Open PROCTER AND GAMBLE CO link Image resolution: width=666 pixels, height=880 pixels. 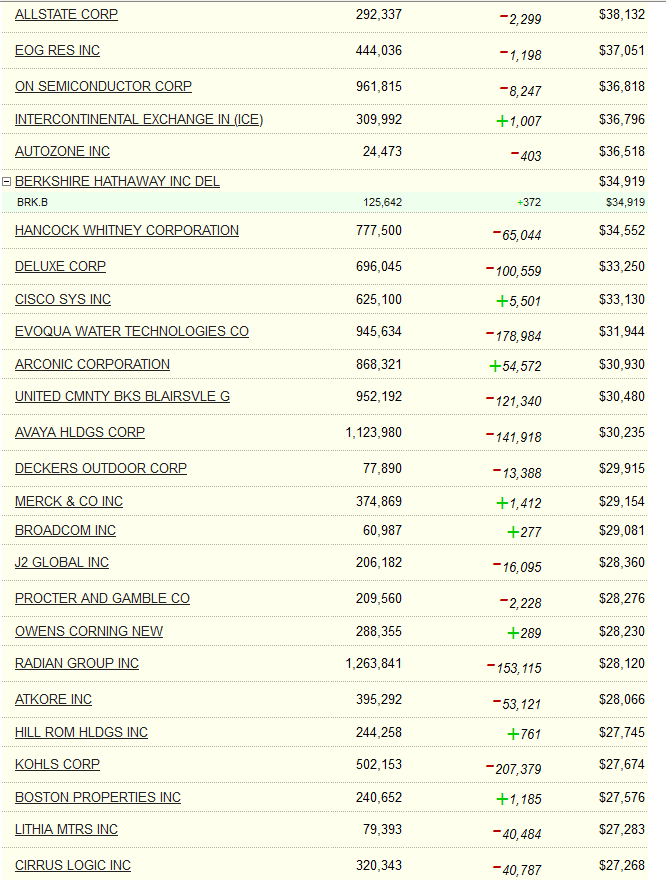coord(102,599)
